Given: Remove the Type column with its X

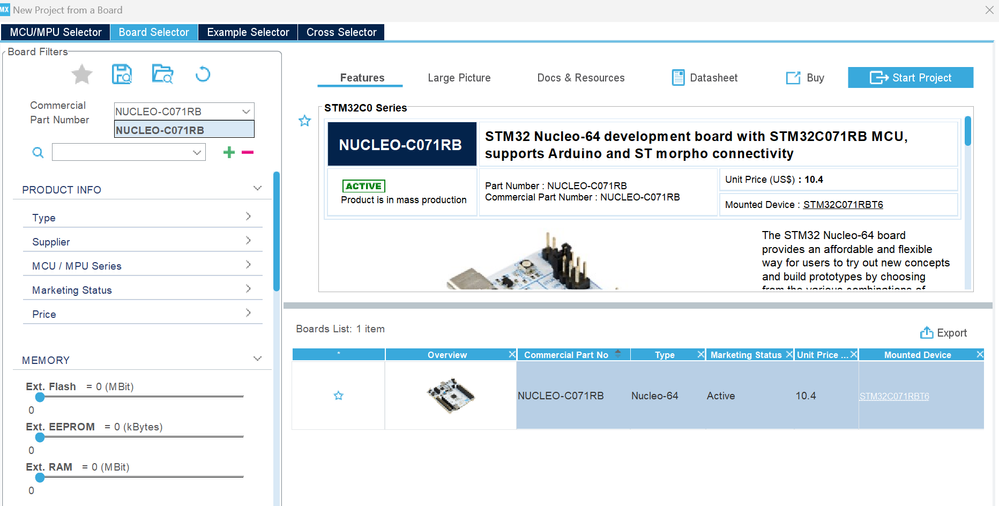Looking at the screenshot, I should point(701,354).
